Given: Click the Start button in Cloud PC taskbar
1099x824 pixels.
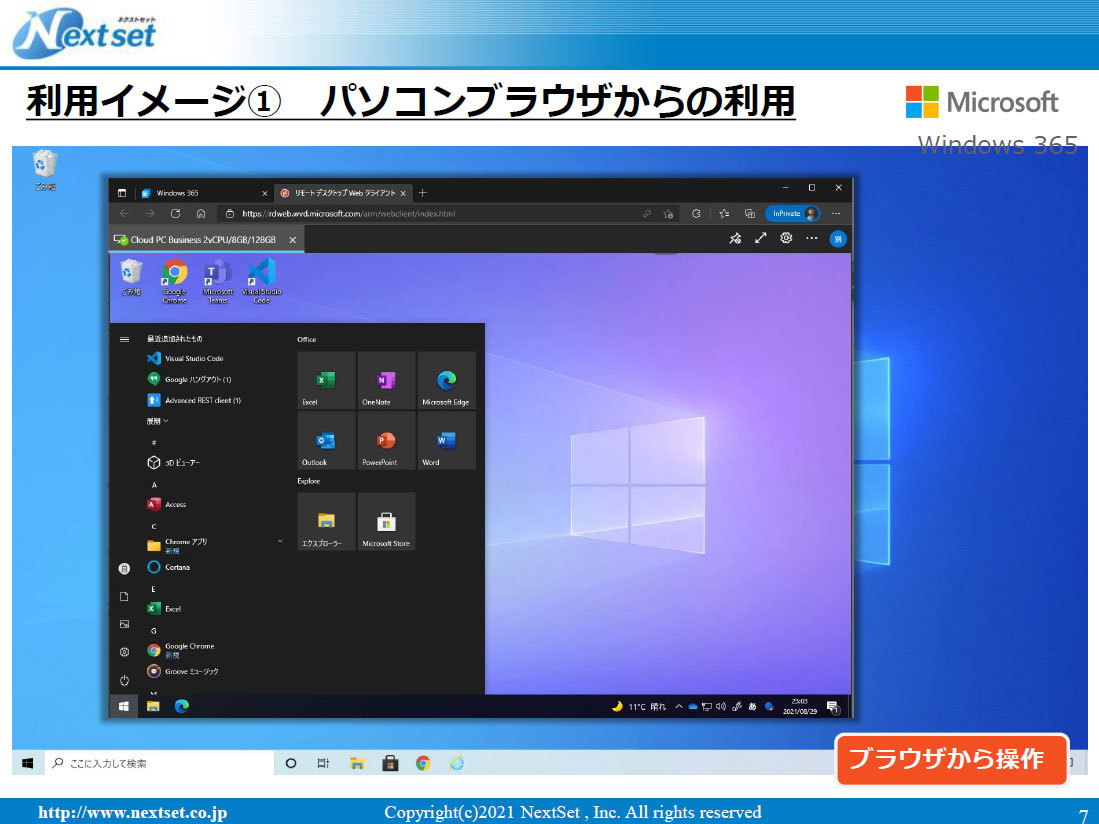Looking at the screenshot, I should (124, 706).
